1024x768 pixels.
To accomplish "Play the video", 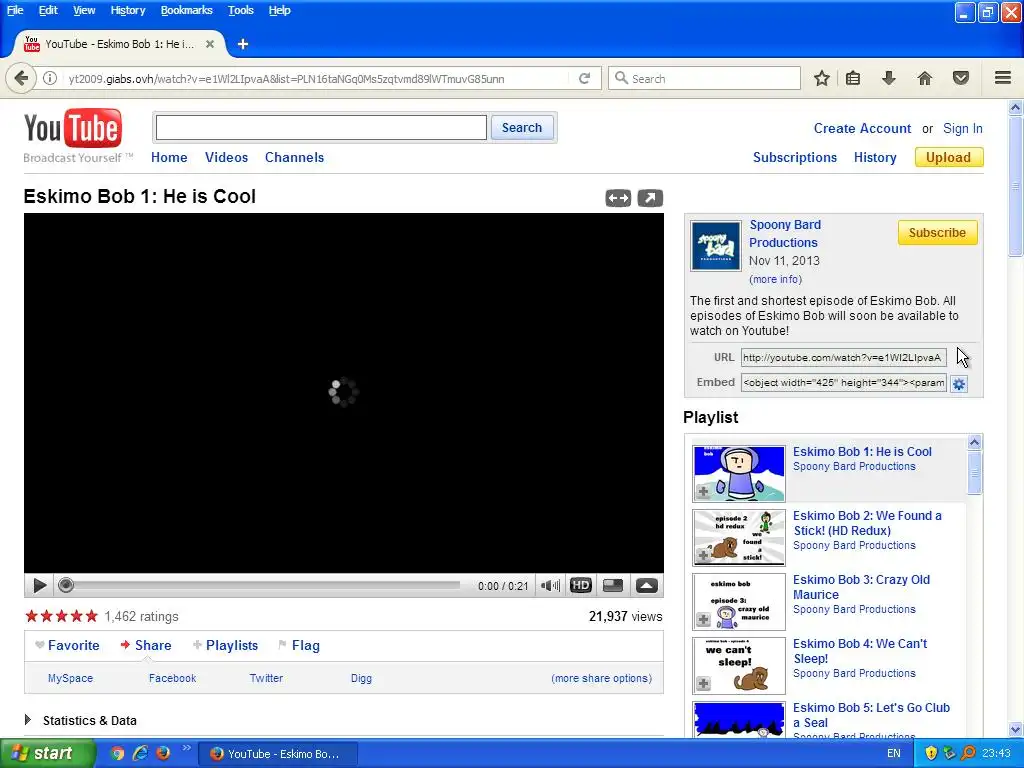I will click(x=39, y=586).
